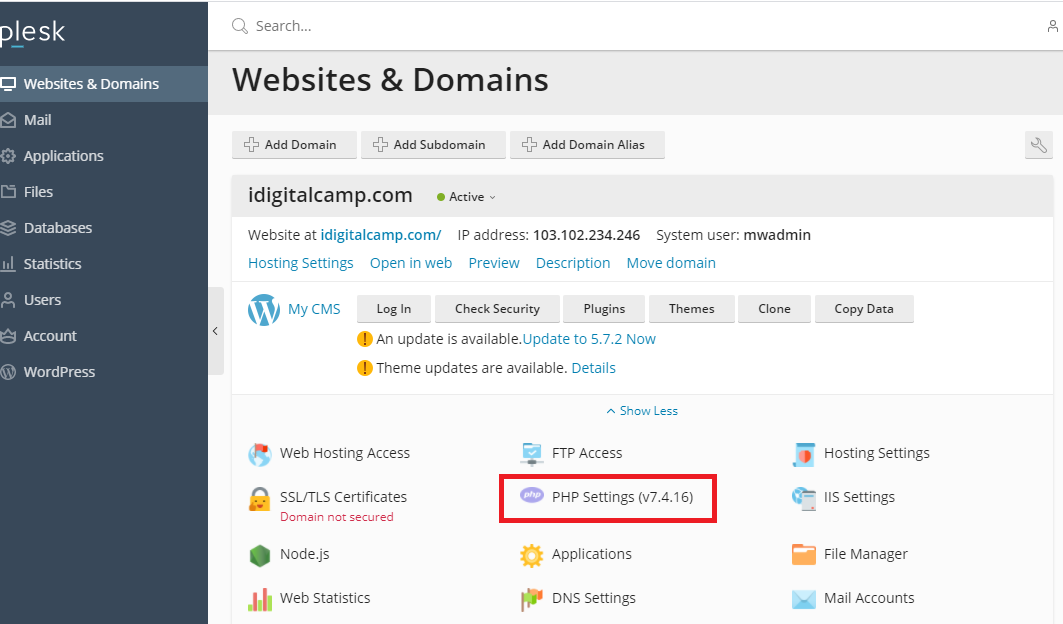The width and height of the screenshot is (1063, 624).
Task: Open the user account icon at top right
Action: click(1053, 26)
